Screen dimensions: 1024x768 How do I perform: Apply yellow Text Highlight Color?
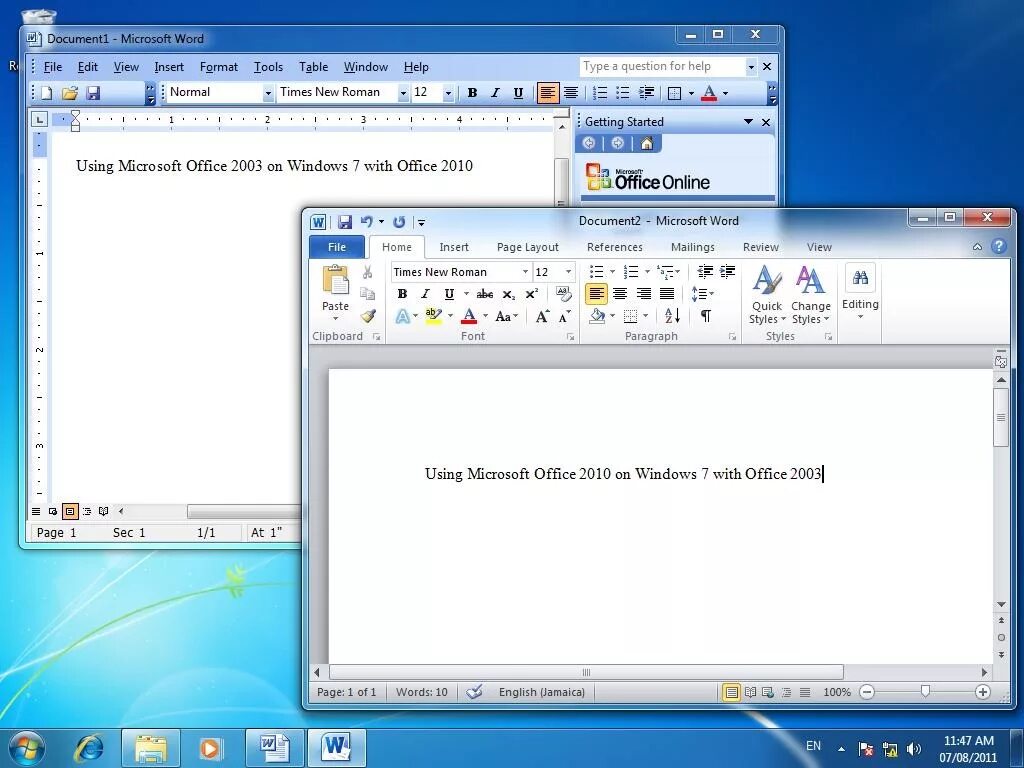(433, 316)
